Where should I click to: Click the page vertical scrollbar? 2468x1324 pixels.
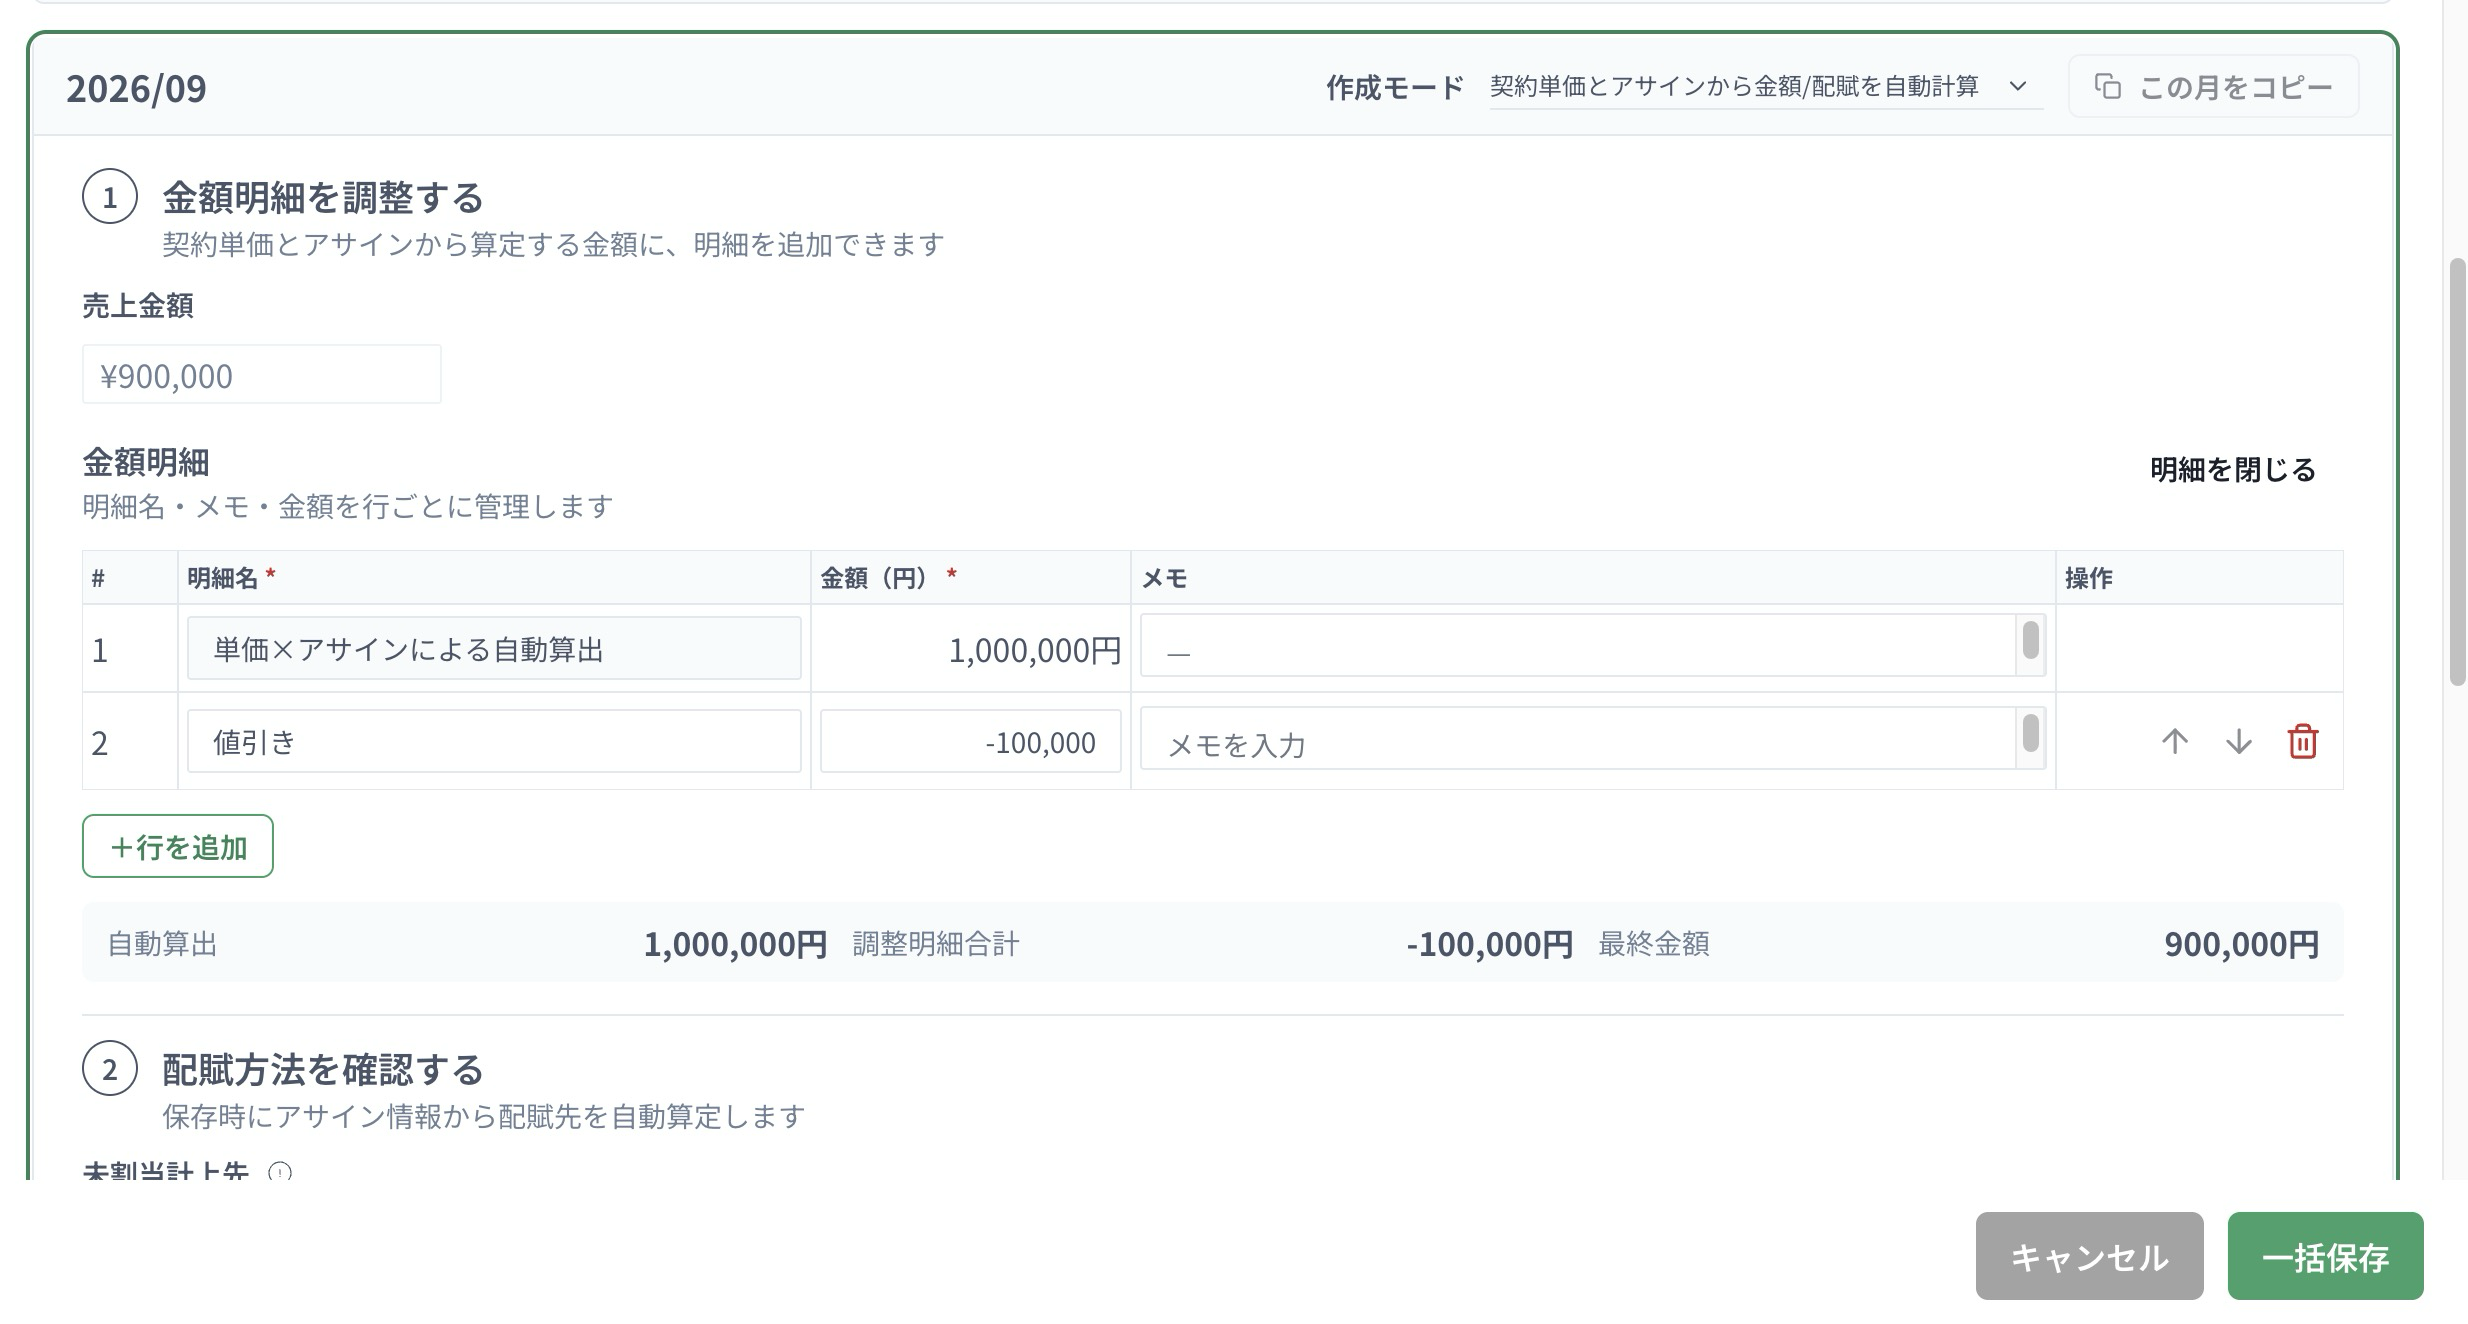(x=2457, y=471)
